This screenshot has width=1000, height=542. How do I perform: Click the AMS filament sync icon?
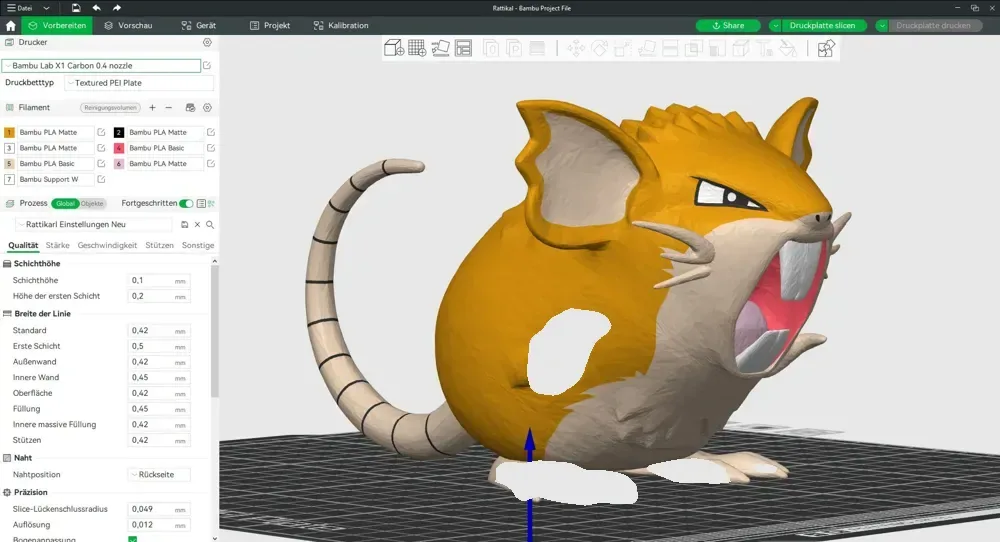190,108
